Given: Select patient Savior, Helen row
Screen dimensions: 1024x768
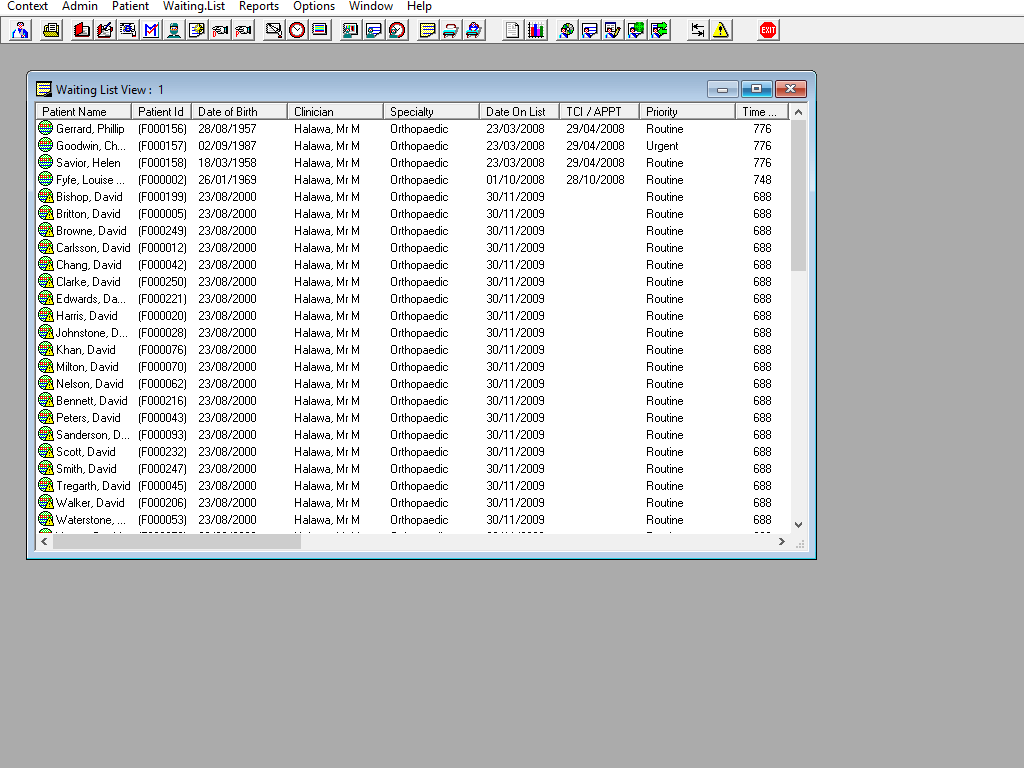Looking at the screenshot, I should pos(413,163).
